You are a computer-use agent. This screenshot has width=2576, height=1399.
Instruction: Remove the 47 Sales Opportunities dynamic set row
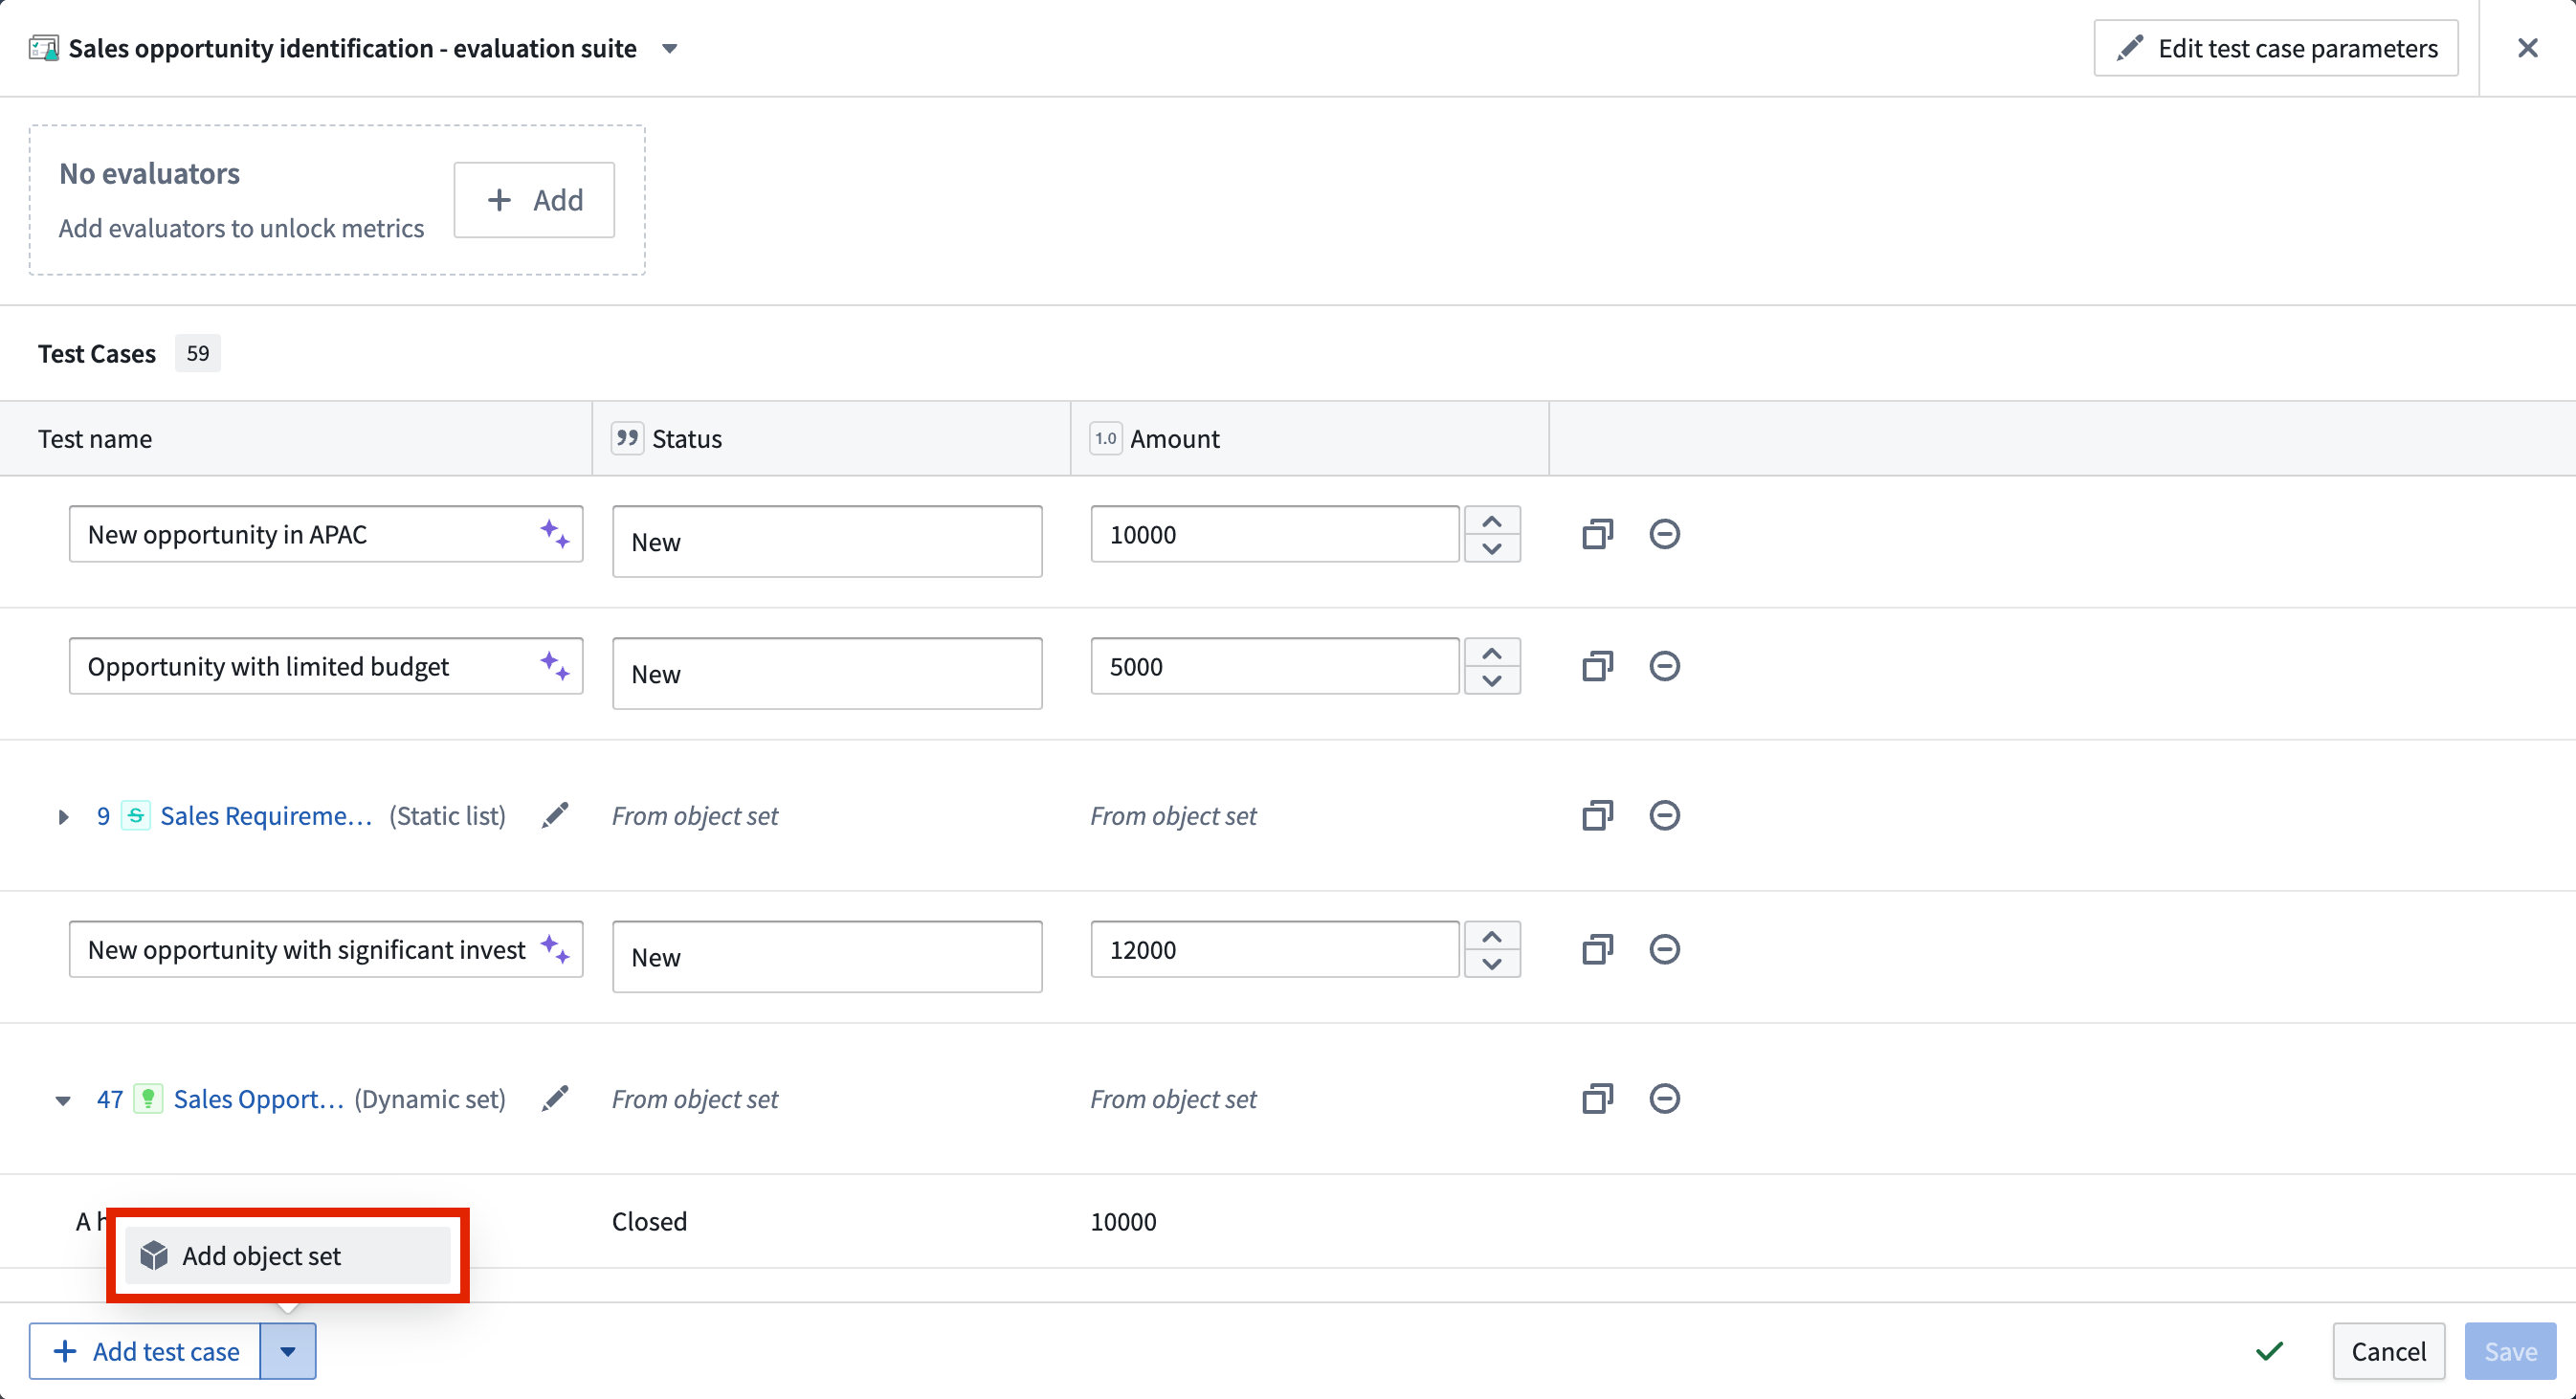1664,1099
